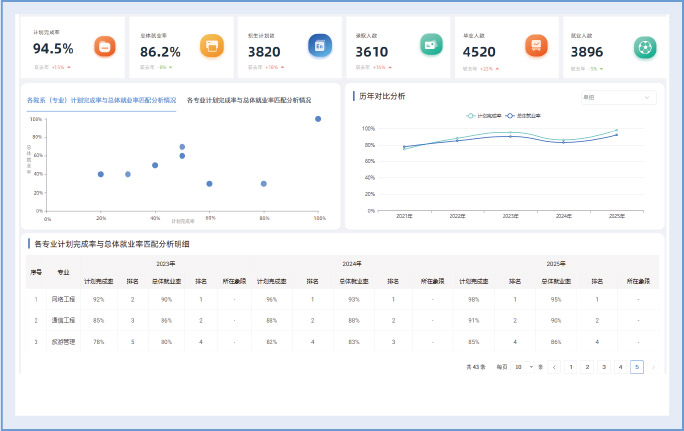Click the blue 招生计划数 card icon
The width and height of the screenshot is (684, 431).
pyautogui.click(x=320, y=46)
